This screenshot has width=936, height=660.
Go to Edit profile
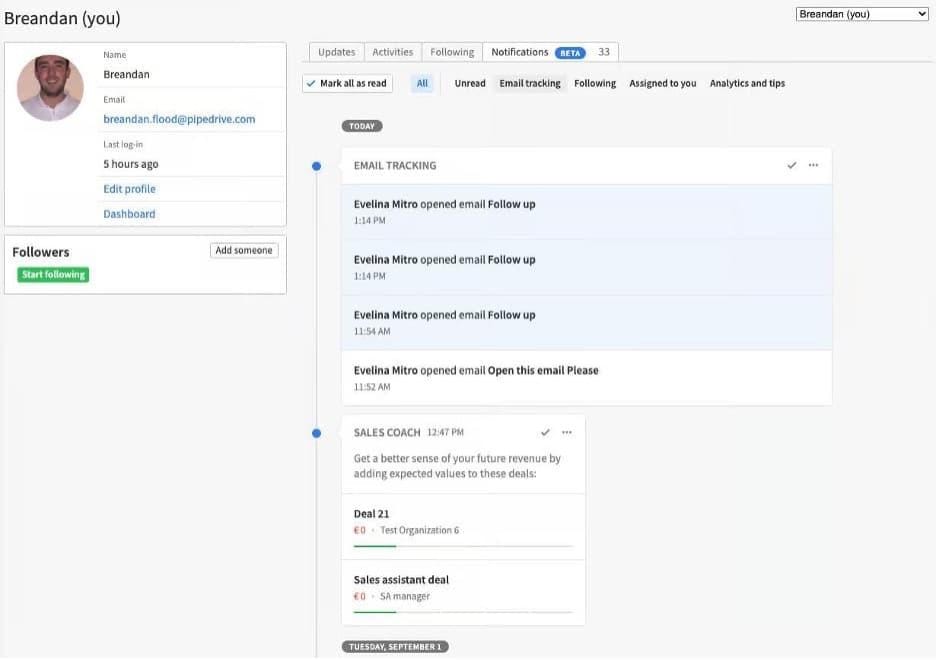point(128,188)
